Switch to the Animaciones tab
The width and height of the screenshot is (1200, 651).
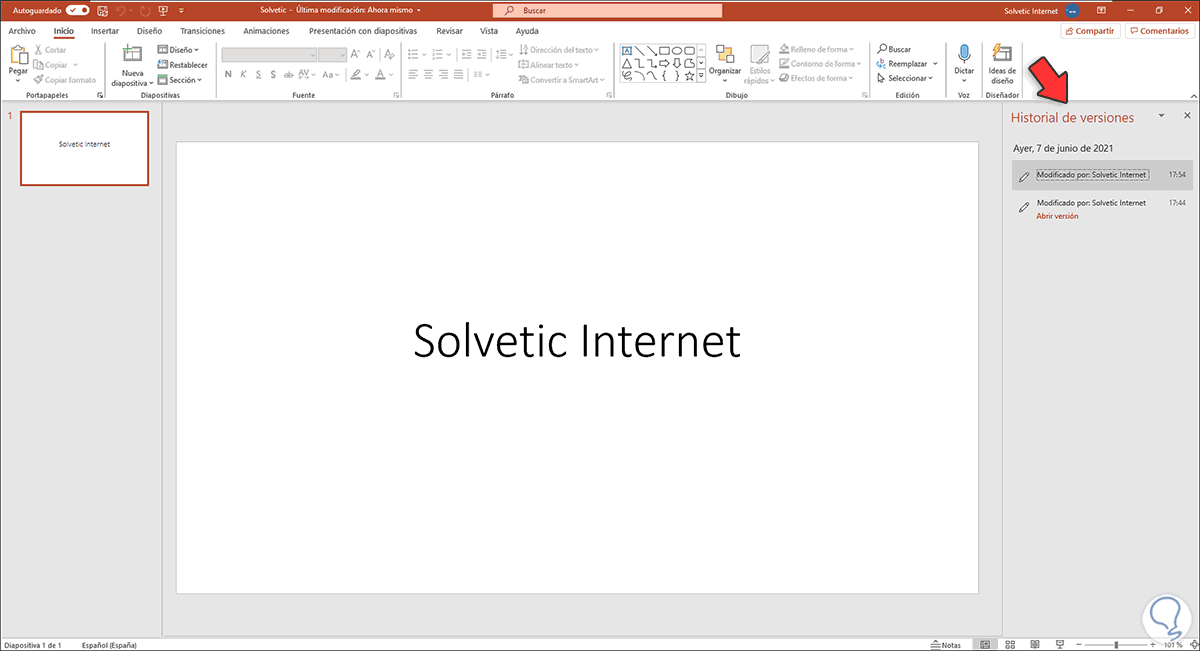click(266, 31)
